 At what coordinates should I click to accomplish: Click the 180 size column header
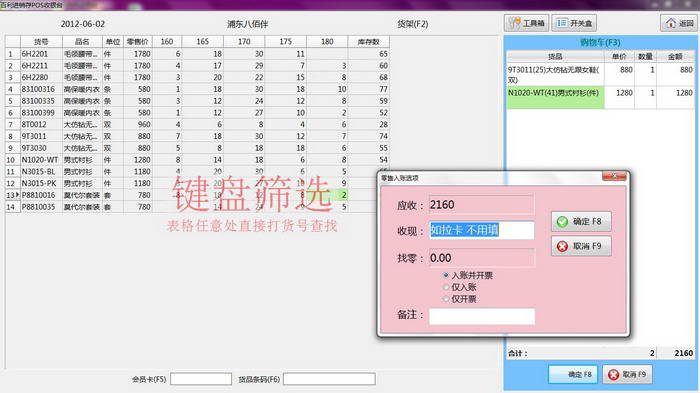327,42
